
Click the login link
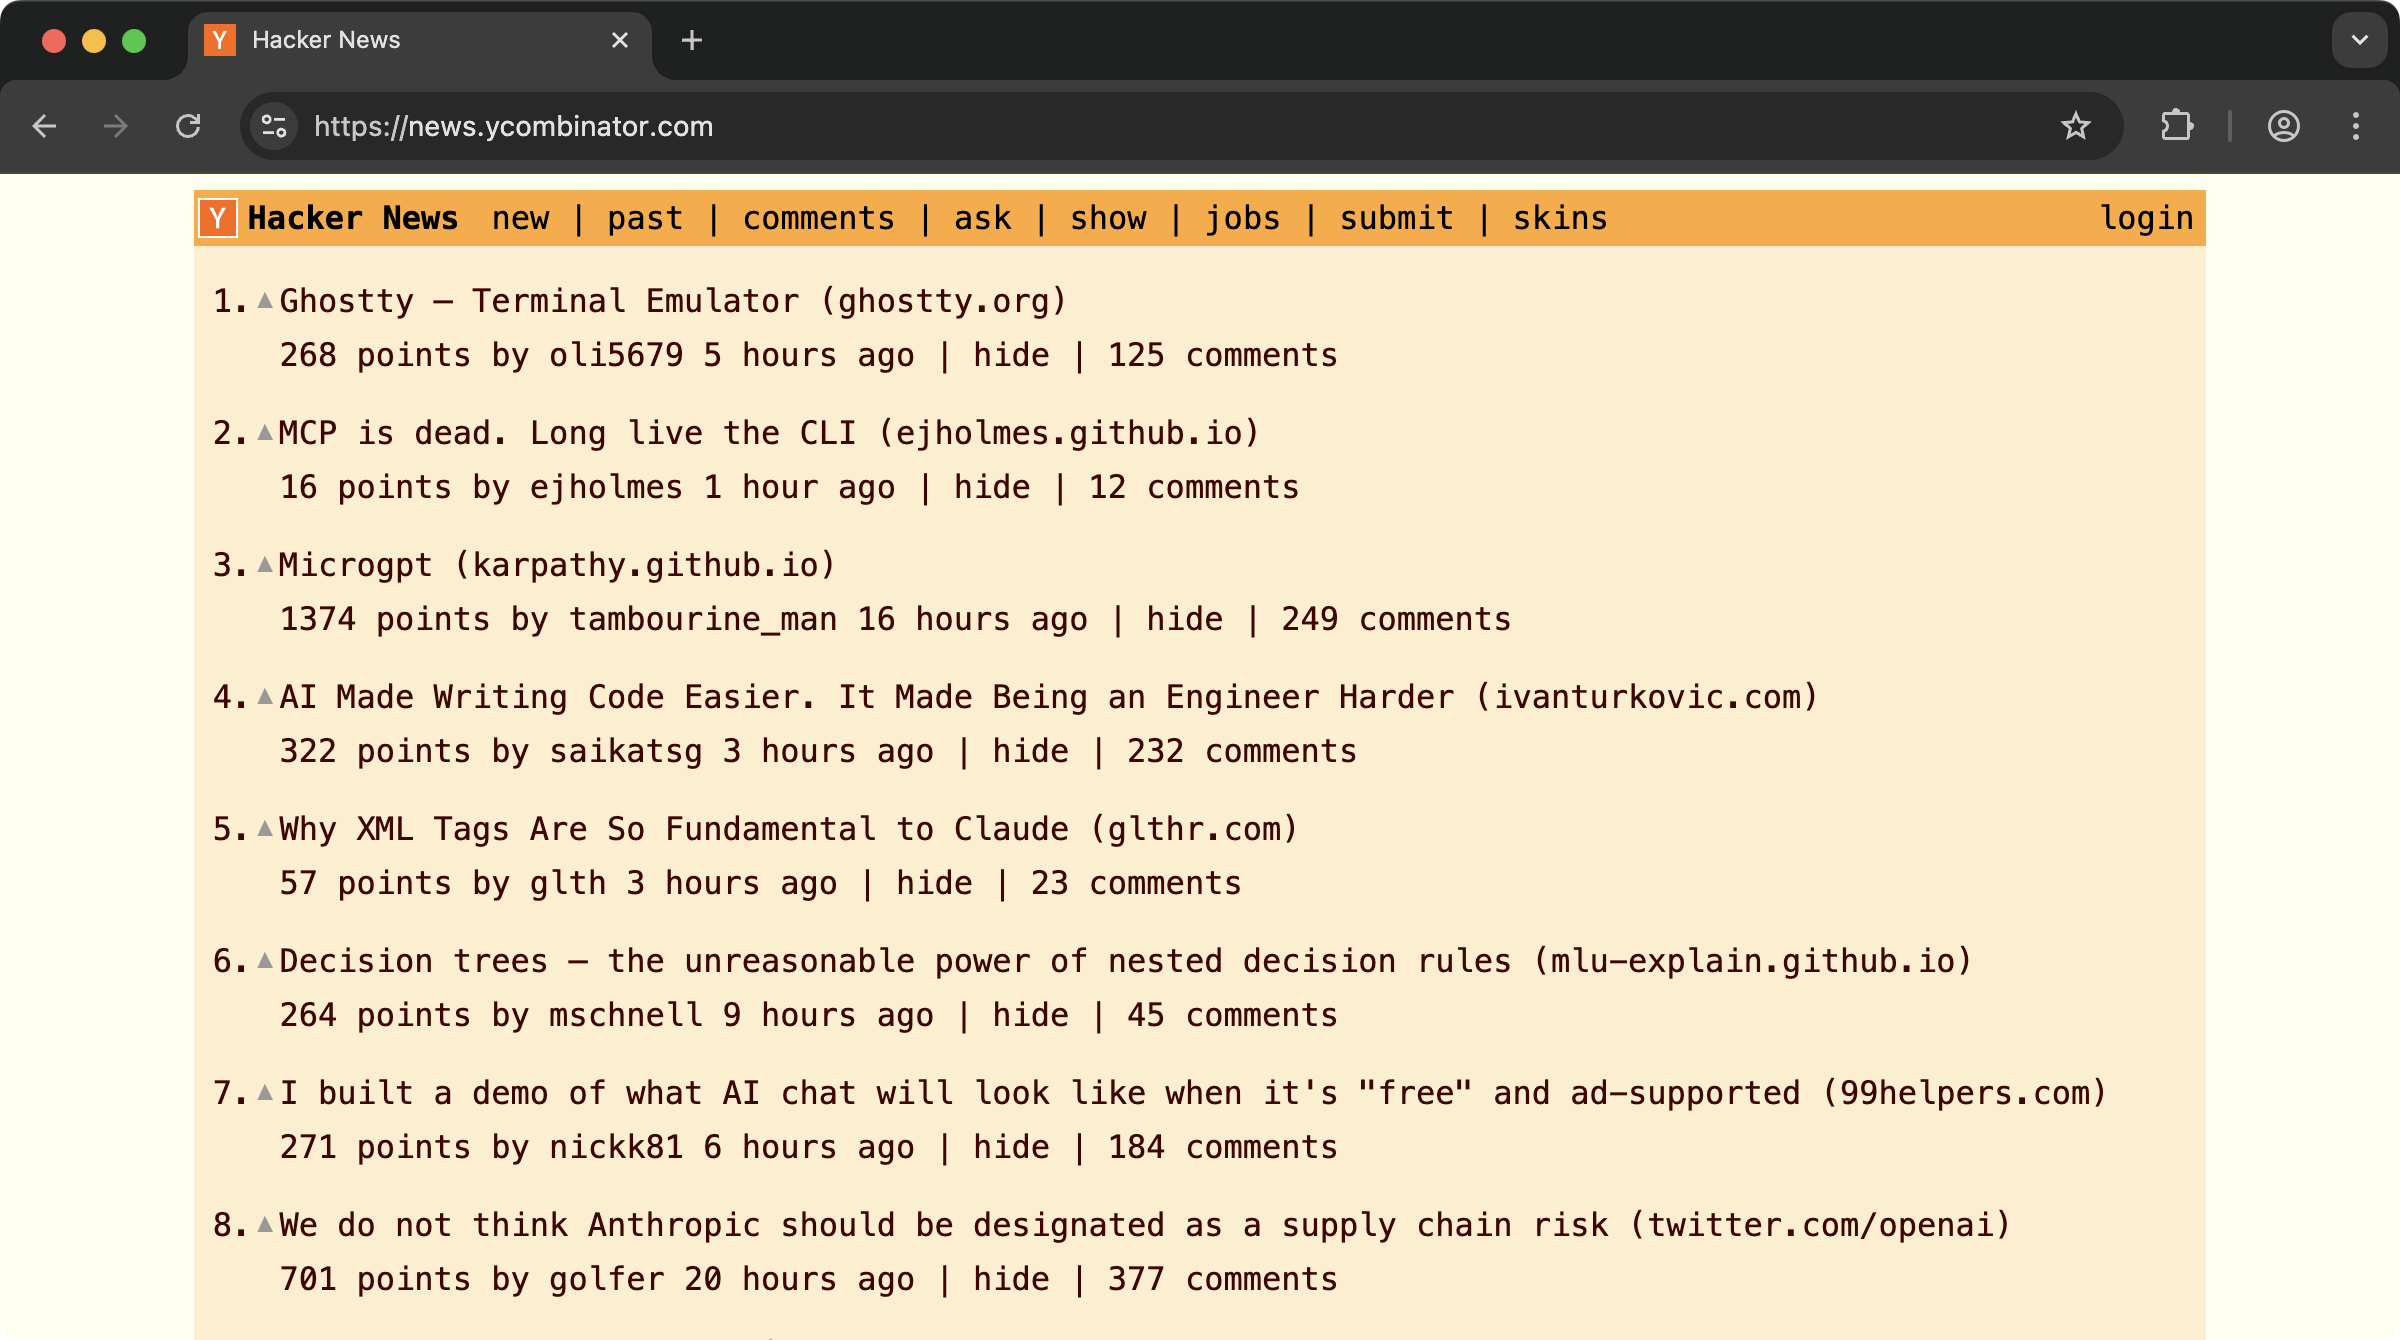pyautogui.click(x=2146, y=218)
